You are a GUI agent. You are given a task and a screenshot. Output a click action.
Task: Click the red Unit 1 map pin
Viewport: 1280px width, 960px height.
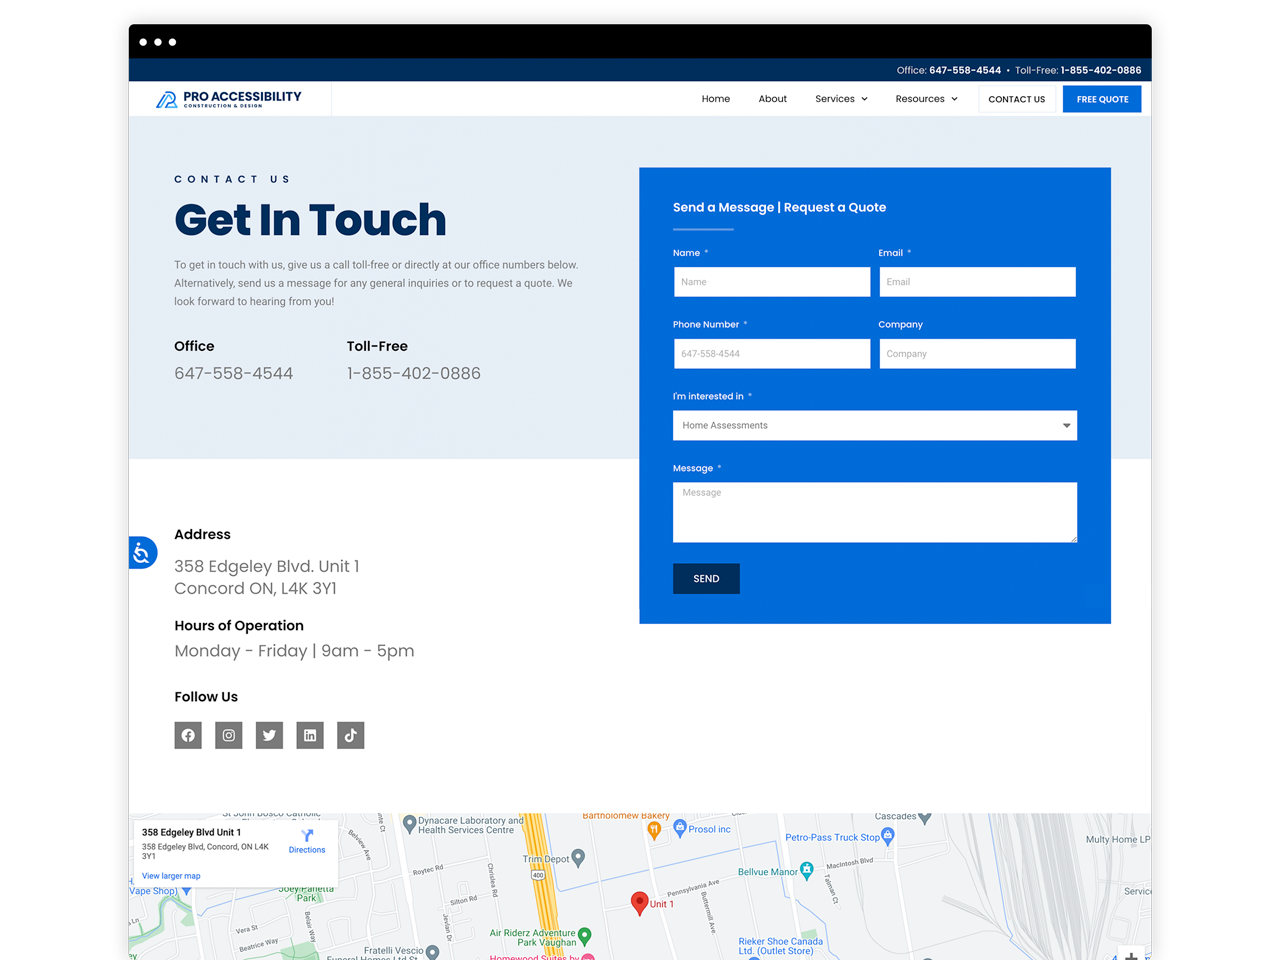(640, 903)
